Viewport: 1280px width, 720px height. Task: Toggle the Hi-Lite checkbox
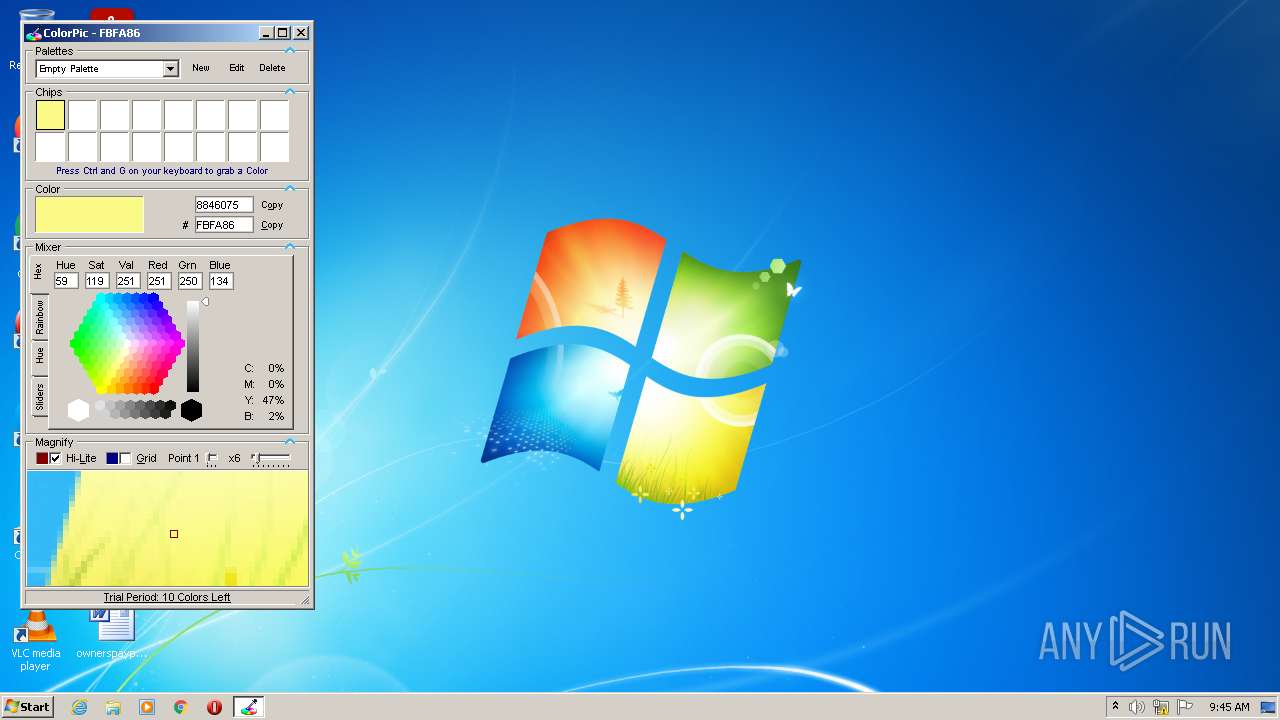click(55, 458)
